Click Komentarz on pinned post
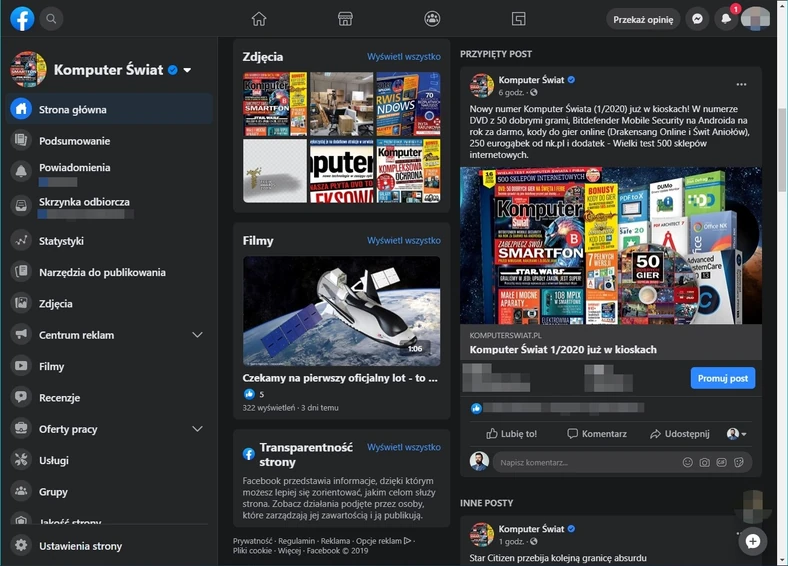 tap(597, 434)
